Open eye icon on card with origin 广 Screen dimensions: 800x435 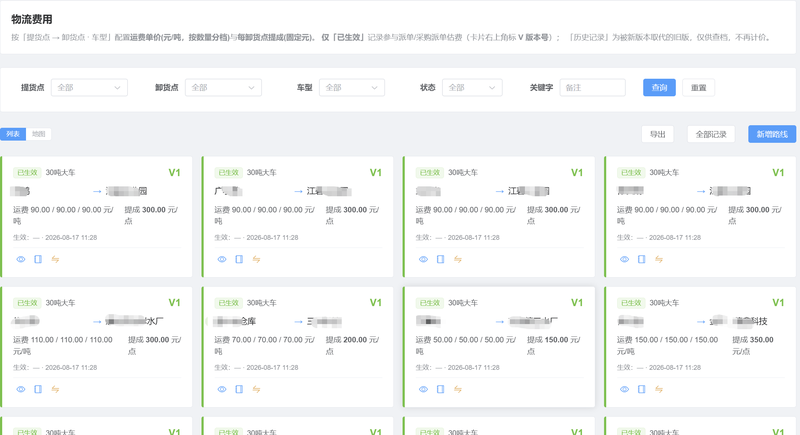tap(222, 259)
